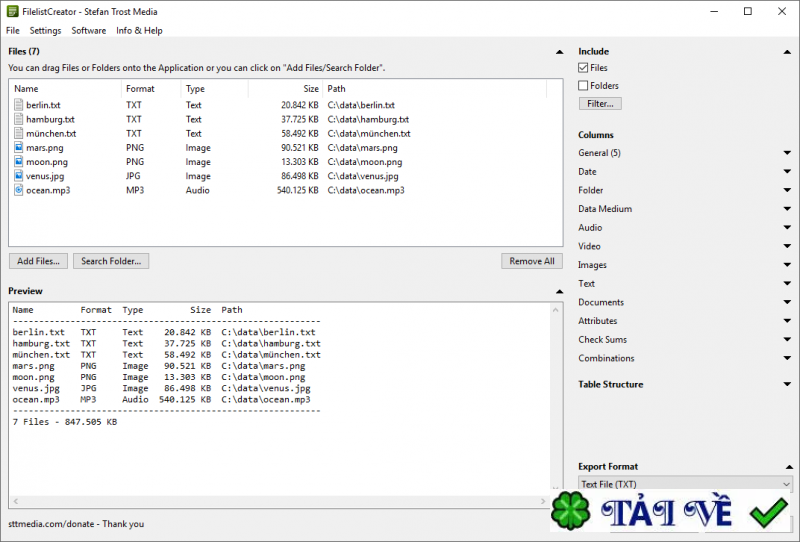This screenshot has width=800, height=542.
Task: Sort file list by Name column
Action: coord(65,88)
